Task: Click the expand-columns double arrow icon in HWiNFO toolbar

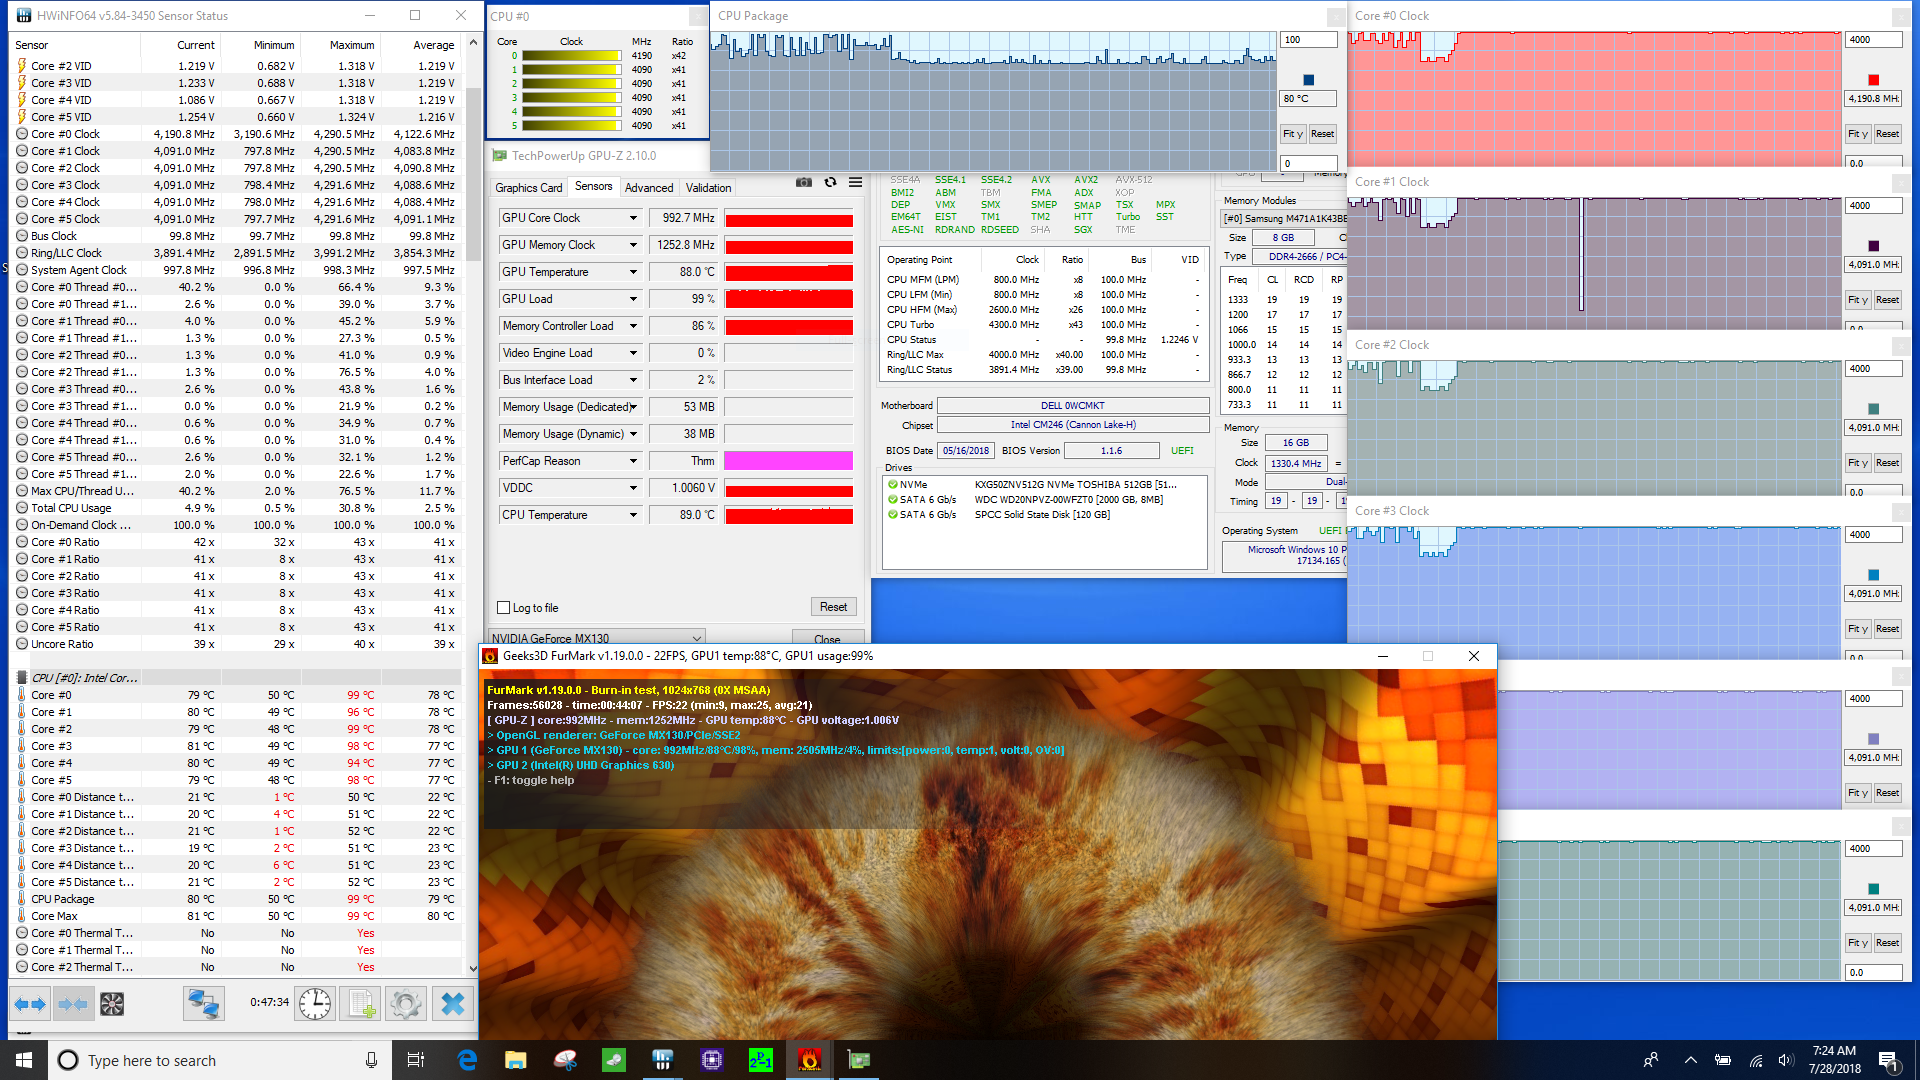Action: coord(30,1003)
